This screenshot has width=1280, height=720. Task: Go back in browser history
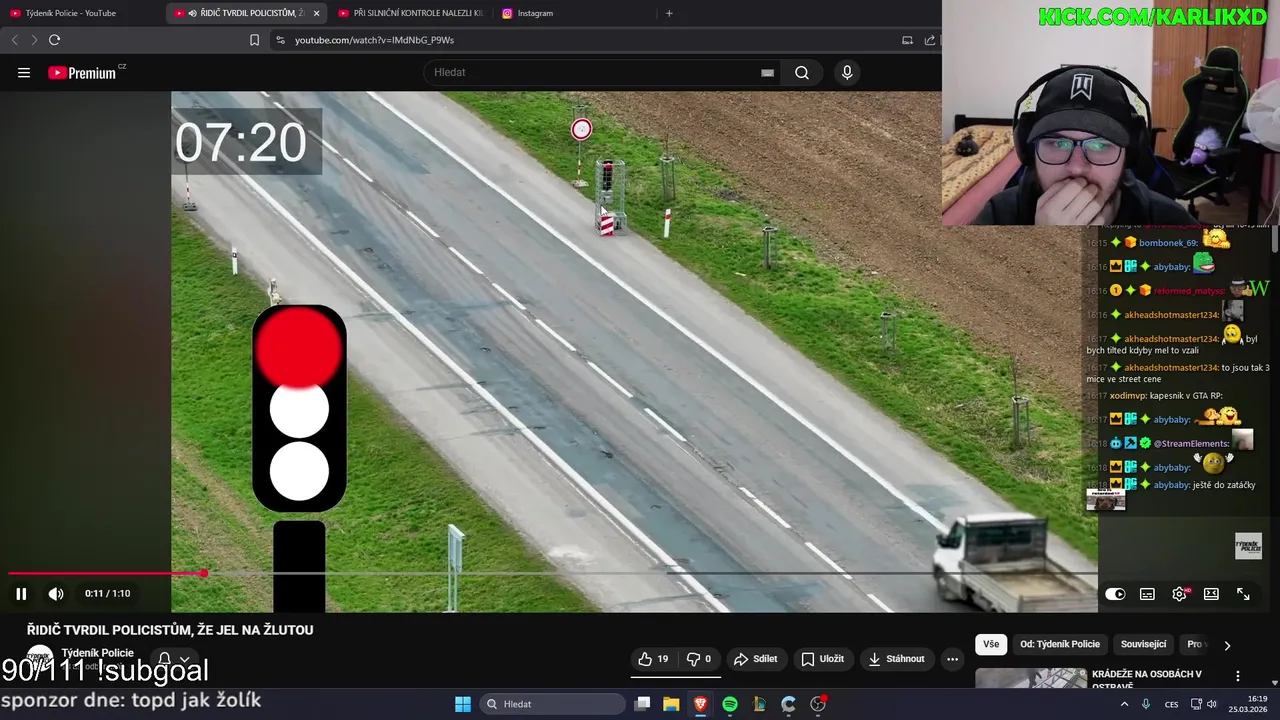click(14, 40)
